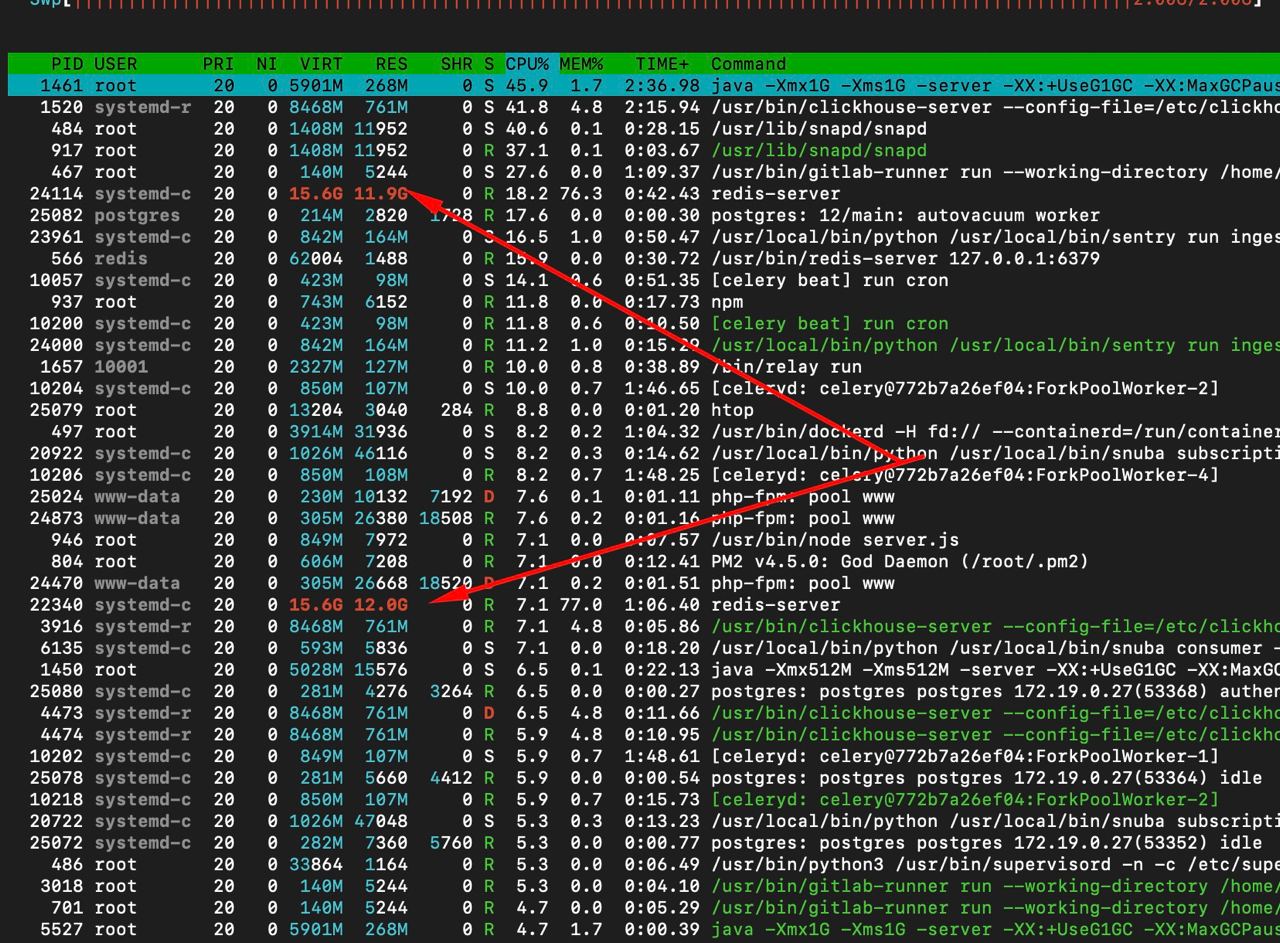Select redis-server row with PID 22340
1280x943 pixels.
[644, 605]
